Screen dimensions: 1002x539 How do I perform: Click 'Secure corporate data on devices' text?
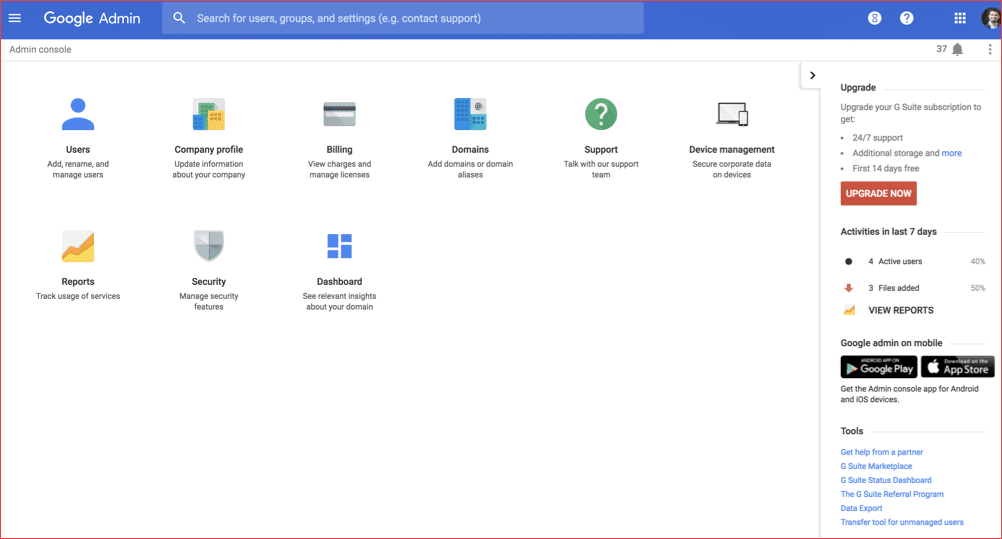(x=732, y=169)
